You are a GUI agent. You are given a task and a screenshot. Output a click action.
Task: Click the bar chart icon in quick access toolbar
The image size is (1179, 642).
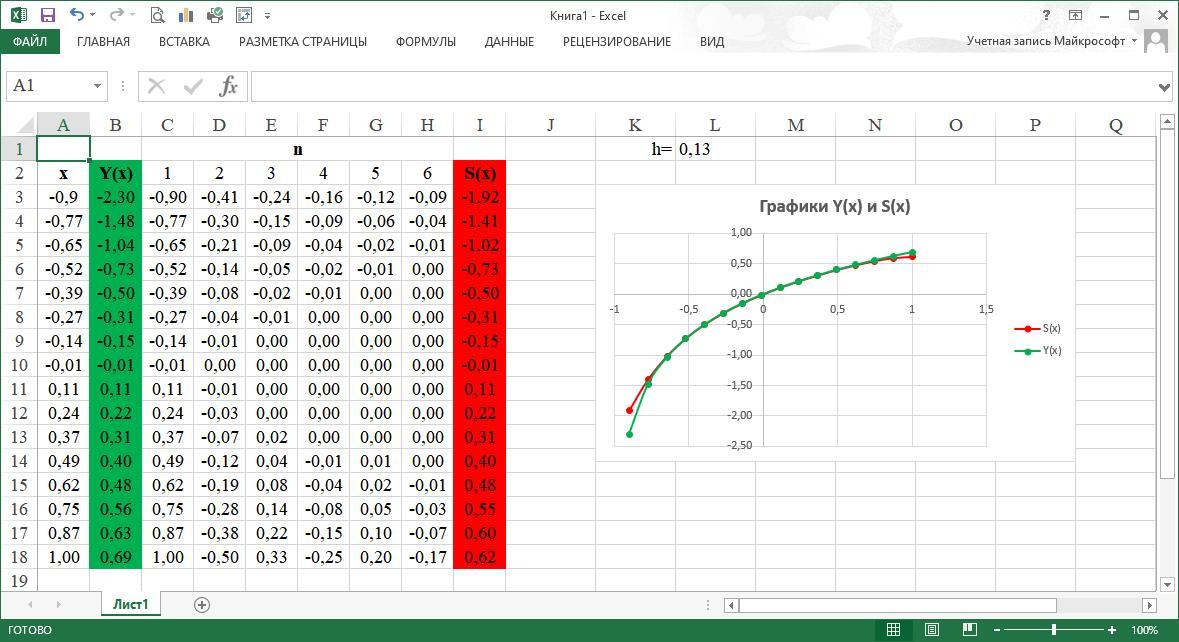[x=186, y=15]
